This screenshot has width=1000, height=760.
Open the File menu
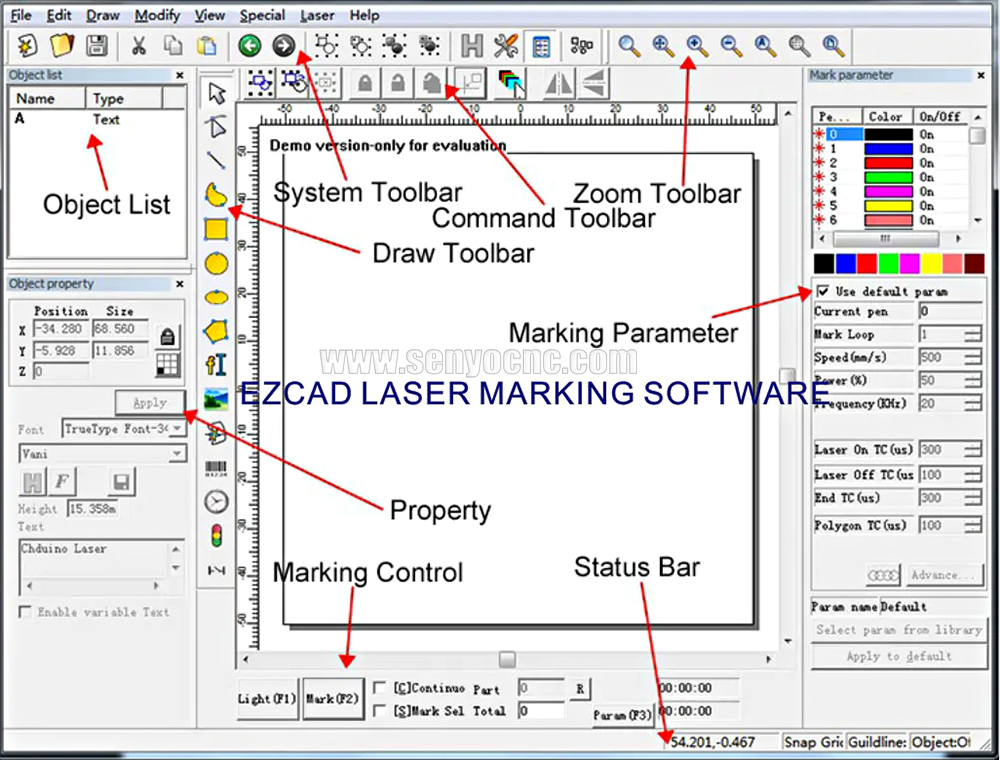point(21,15)
